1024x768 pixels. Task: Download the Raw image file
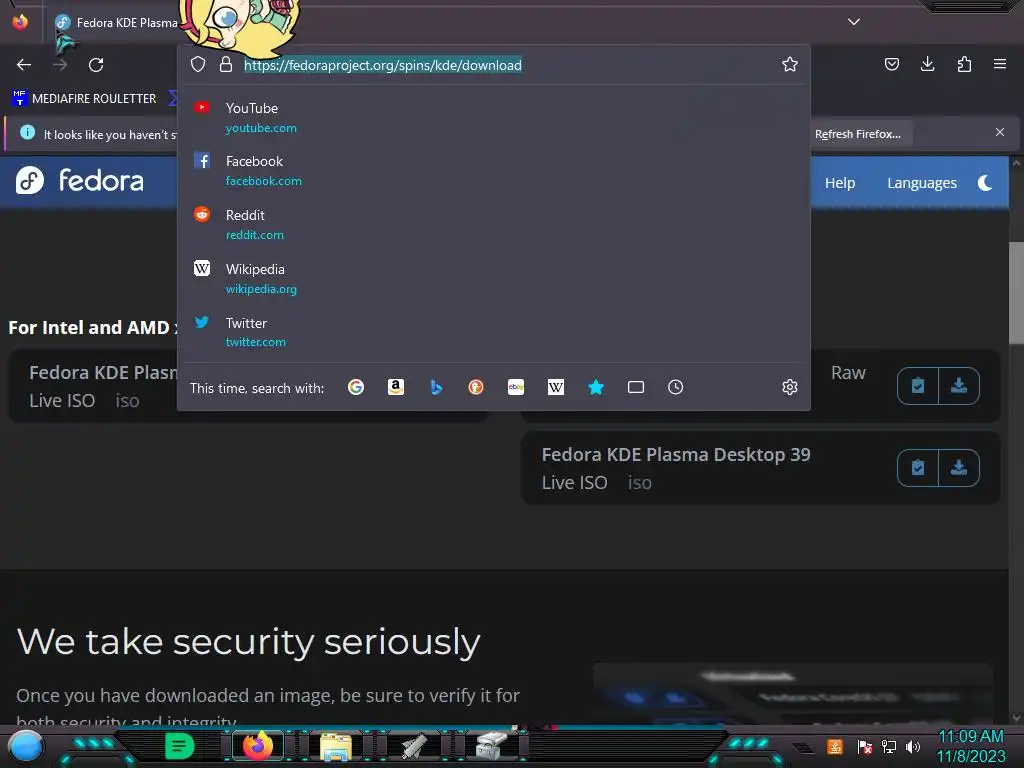pos(959,386)
